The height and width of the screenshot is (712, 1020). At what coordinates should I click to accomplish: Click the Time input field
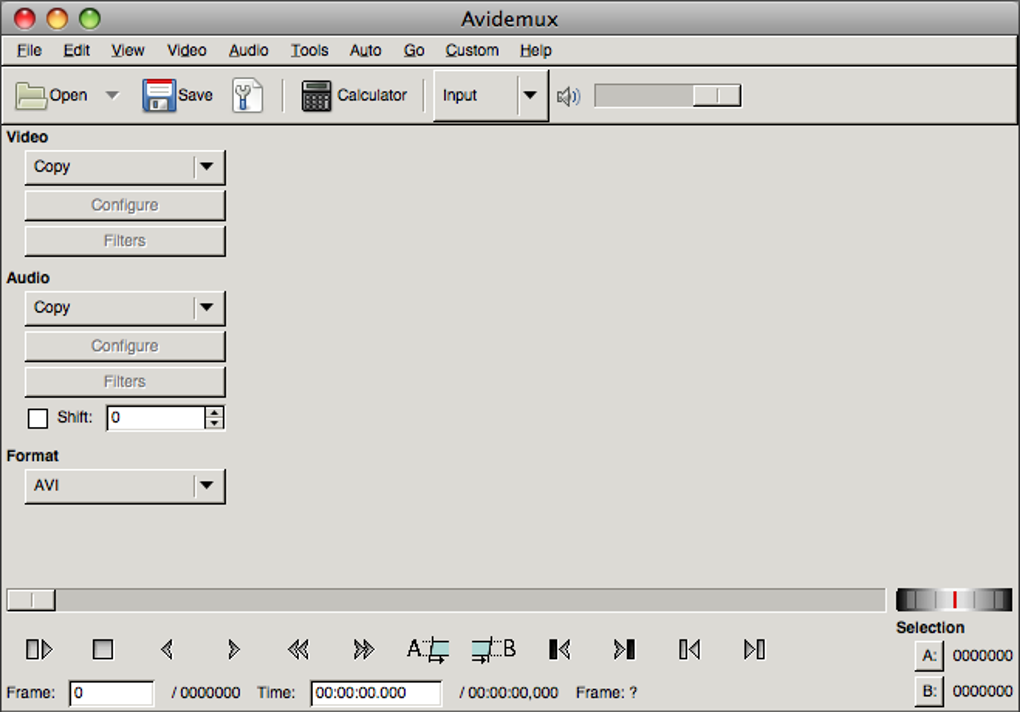point(376,693)
